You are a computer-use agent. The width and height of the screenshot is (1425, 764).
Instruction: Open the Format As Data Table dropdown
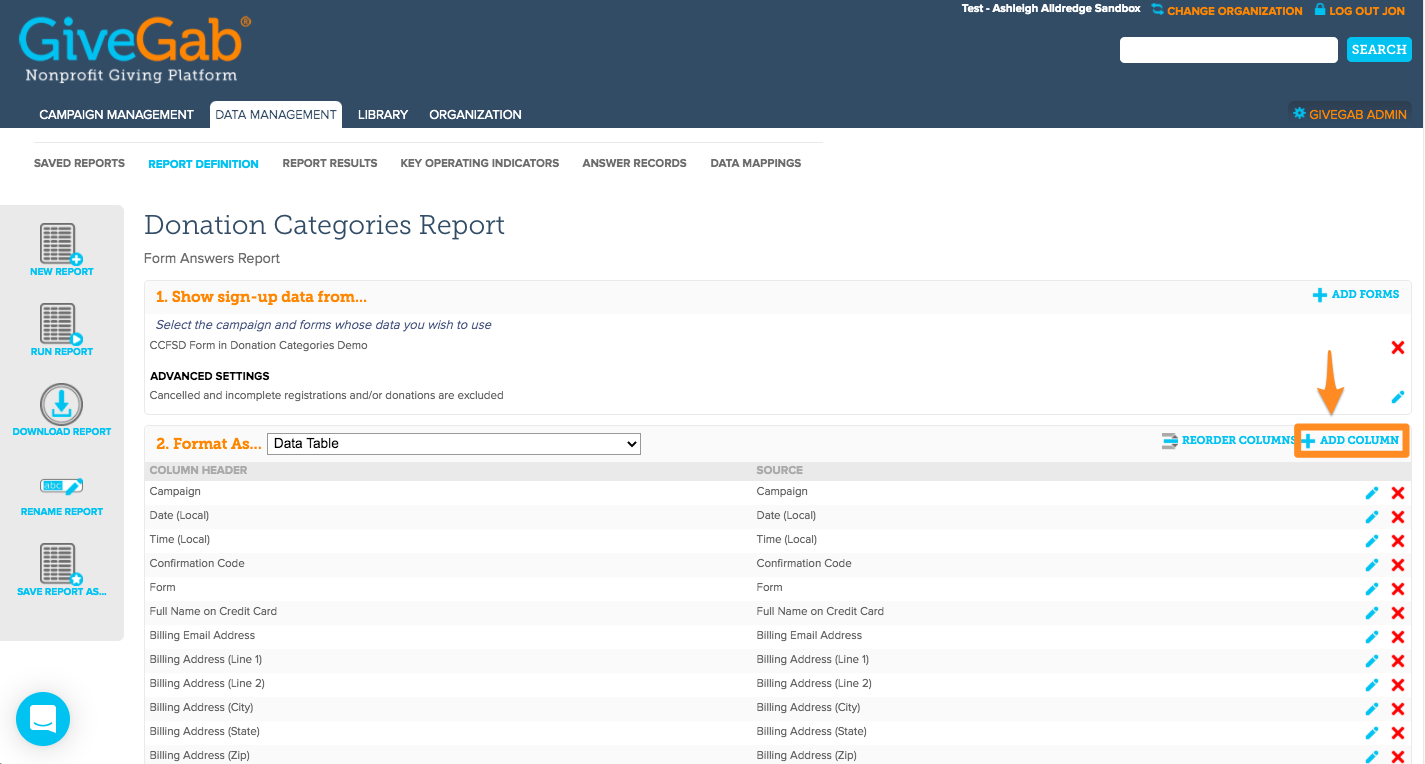click(454, 443)
